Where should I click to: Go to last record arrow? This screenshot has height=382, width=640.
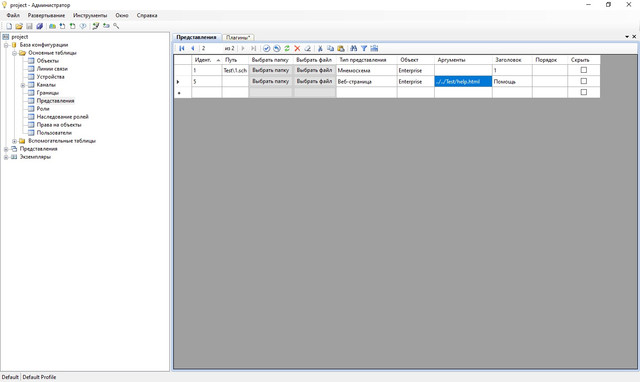tap(253, 48)
